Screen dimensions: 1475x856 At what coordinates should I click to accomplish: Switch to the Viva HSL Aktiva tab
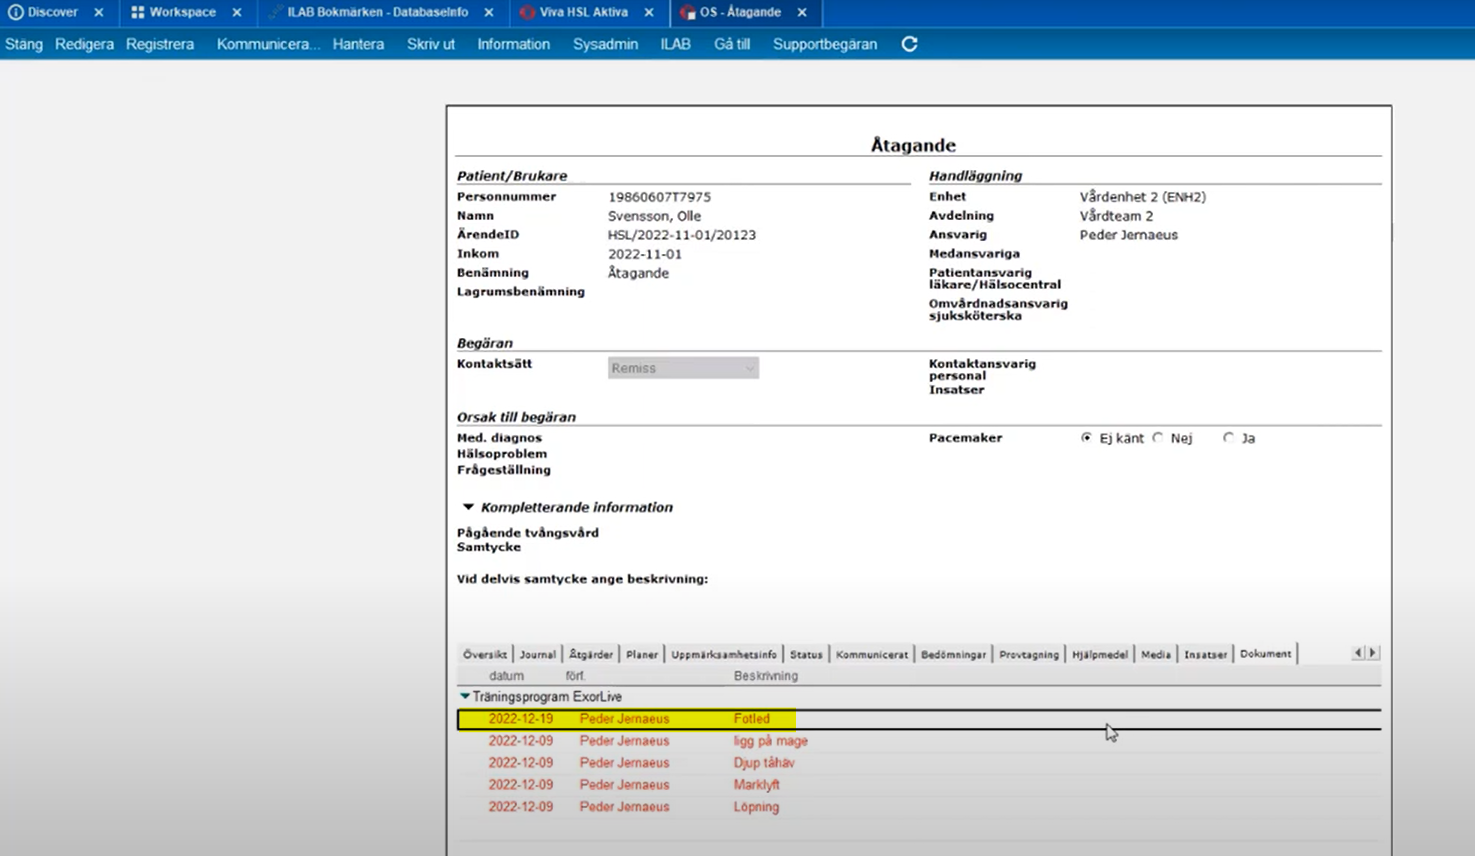tap(584, 12)
